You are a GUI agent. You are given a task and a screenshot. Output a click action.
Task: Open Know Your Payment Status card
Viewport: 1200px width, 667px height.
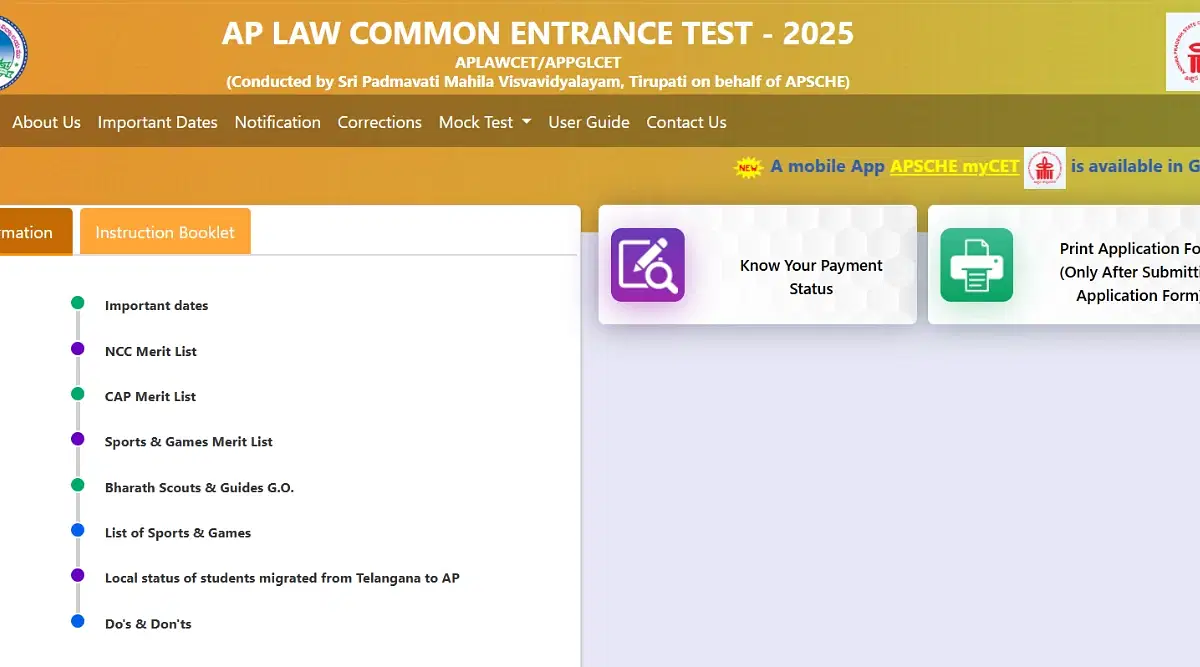pyautogui.click(x=757, y=265)
